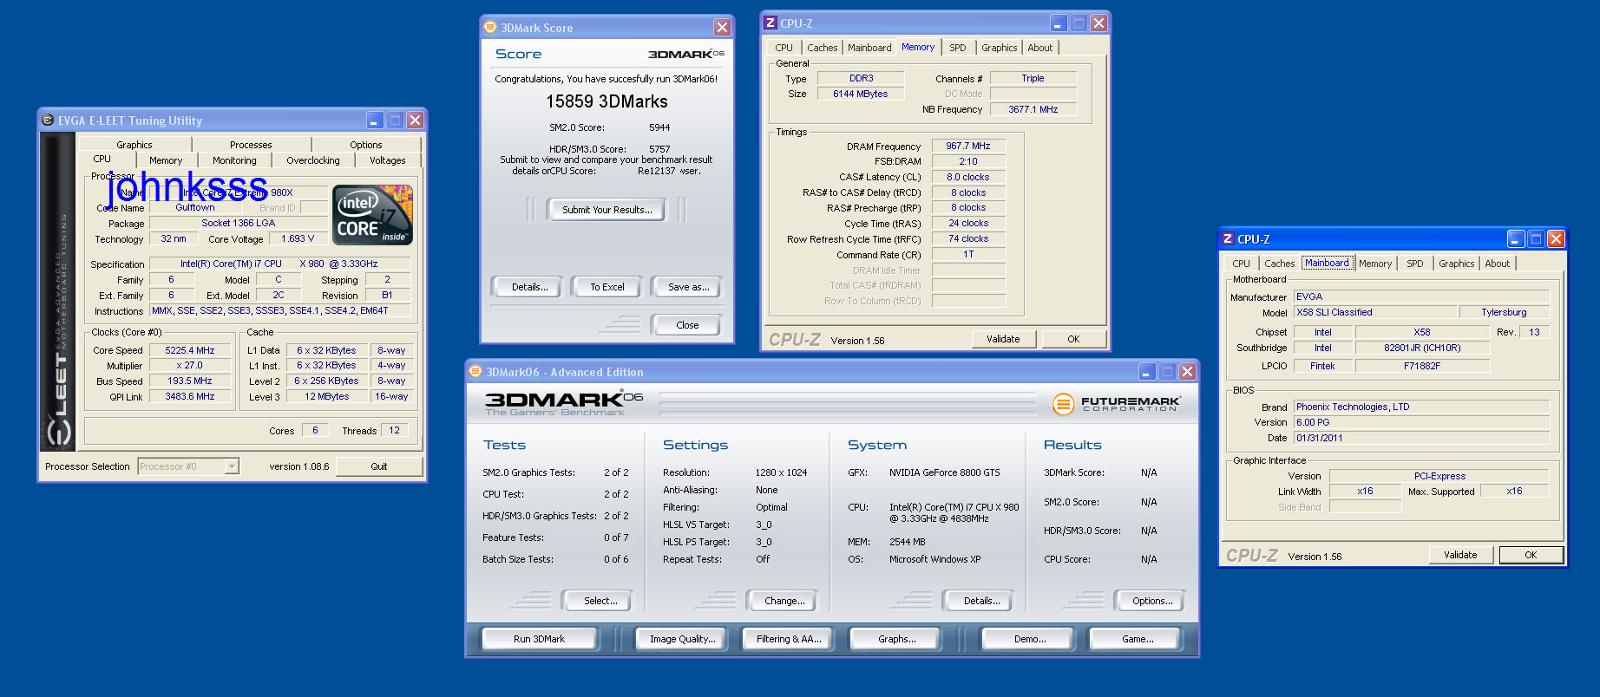Click Submit Your Results button
Viewport: 1600px width, 697px height.
pos(607,209)
